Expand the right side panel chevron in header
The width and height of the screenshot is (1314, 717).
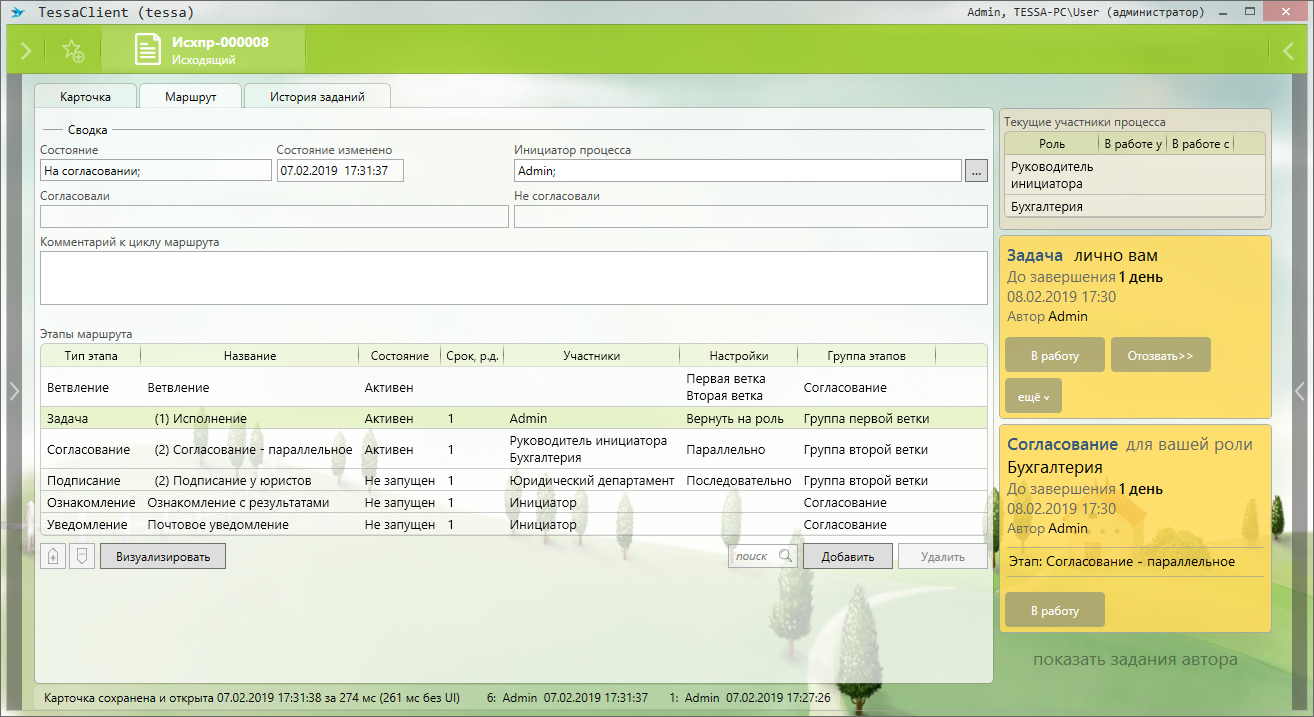(x=1288, y=50)
